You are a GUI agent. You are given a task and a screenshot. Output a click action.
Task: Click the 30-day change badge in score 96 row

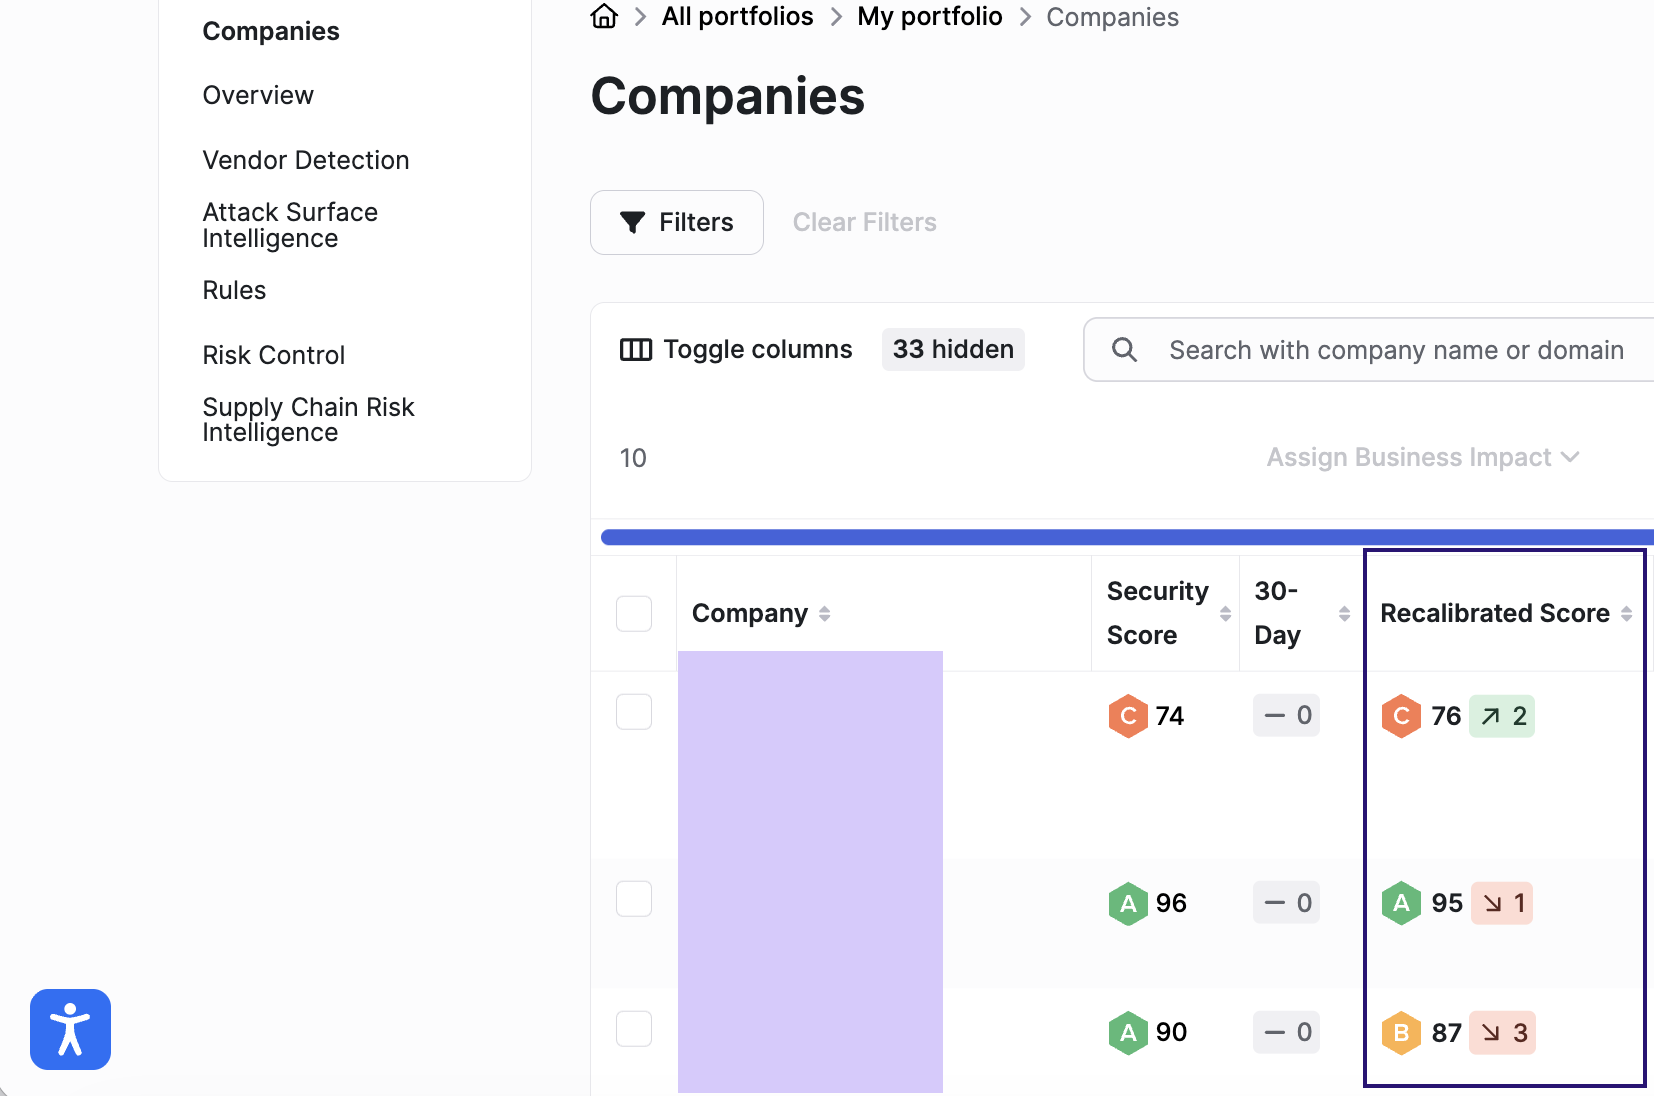[1286, 902]
